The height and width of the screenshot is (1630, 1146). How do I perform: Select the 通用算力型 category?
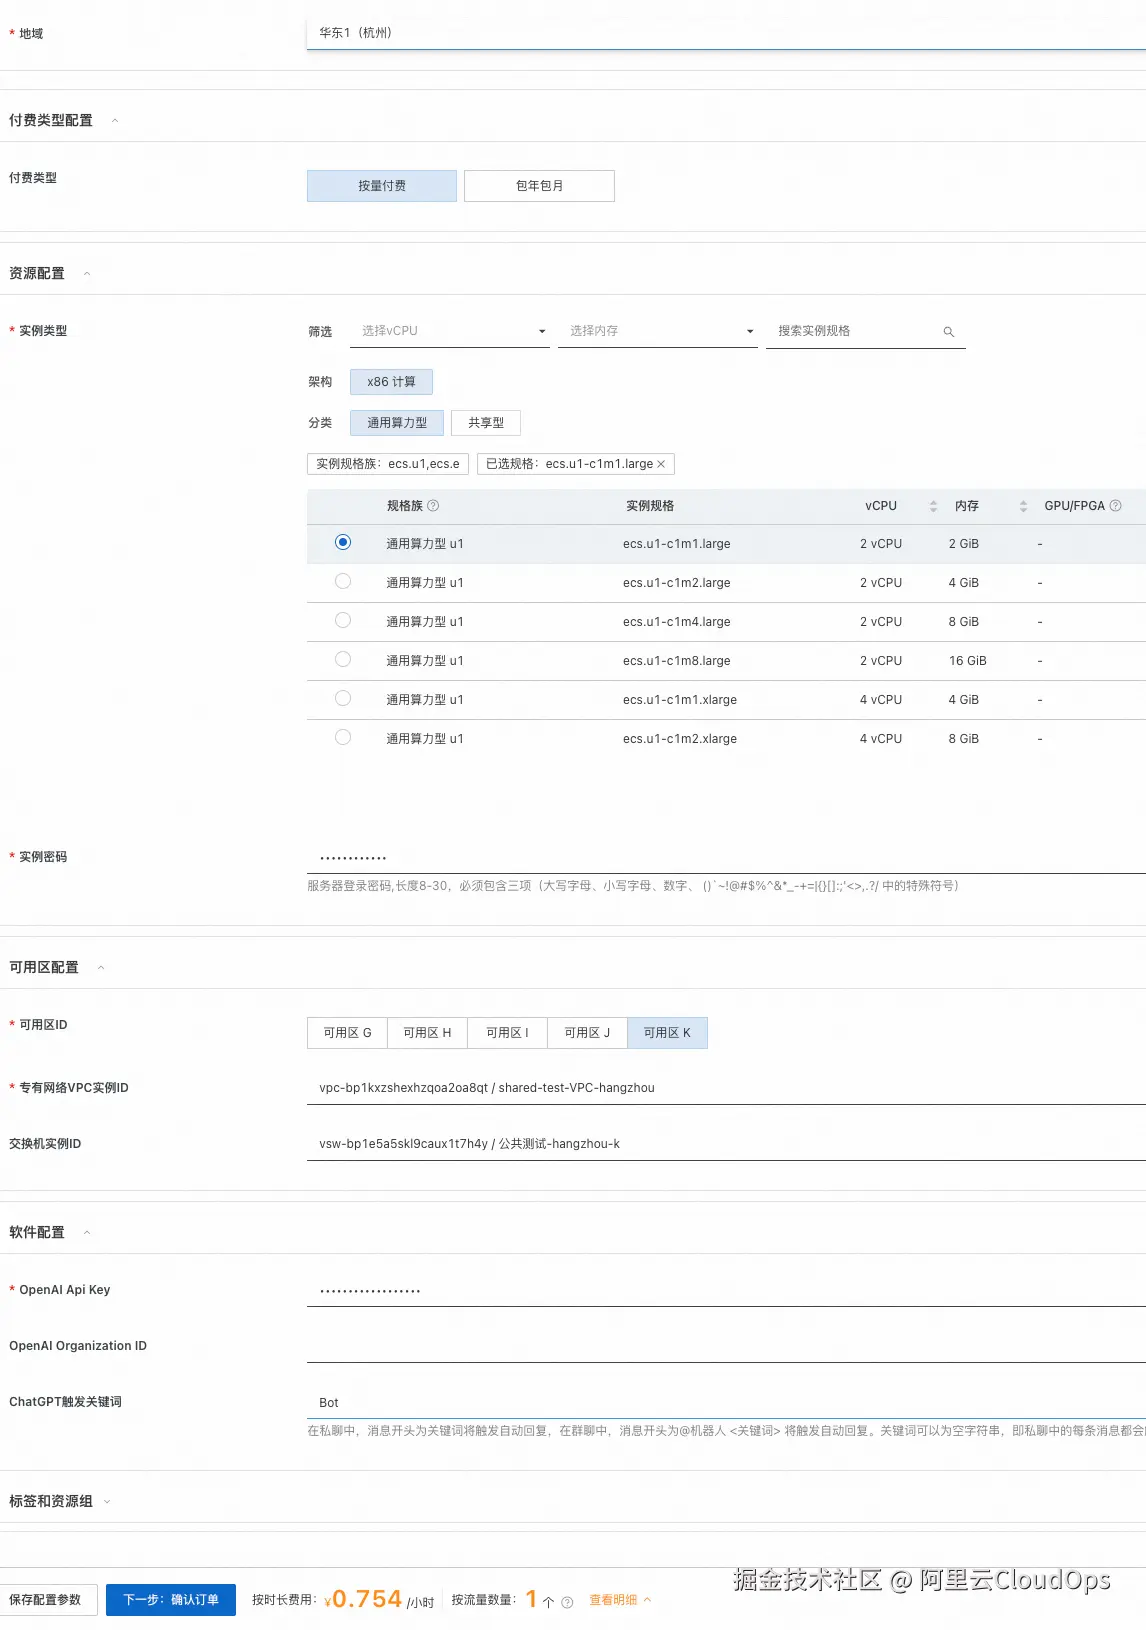[x=397, y=423]
